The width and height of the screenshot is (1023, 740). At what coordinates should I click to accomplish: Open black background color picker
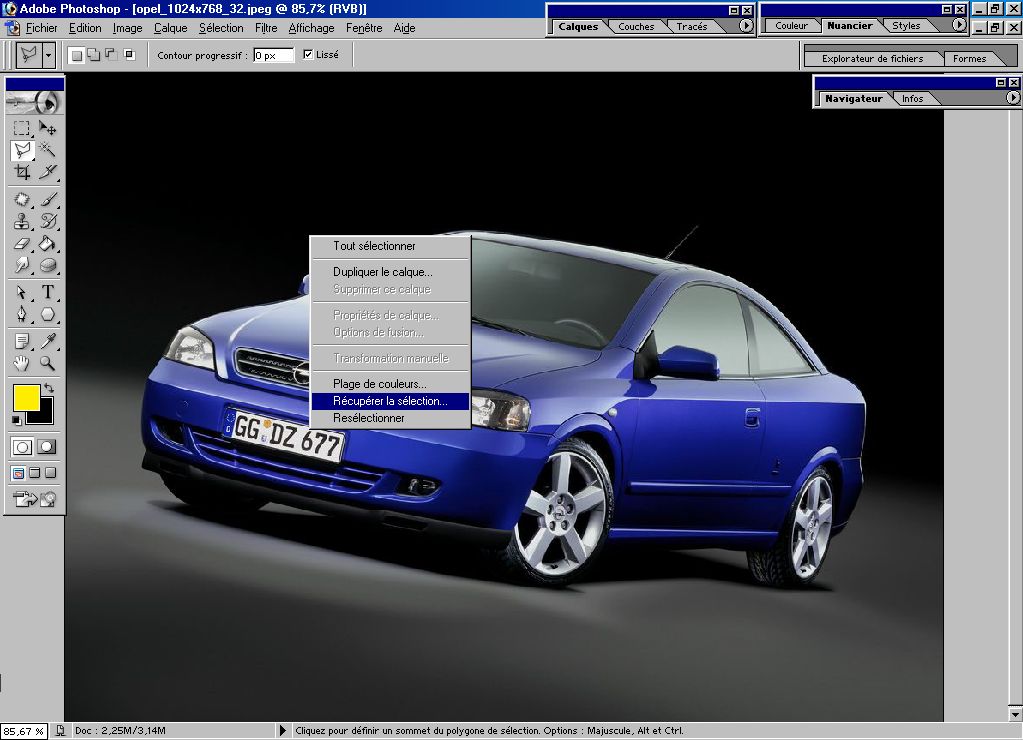coord(46,416)
